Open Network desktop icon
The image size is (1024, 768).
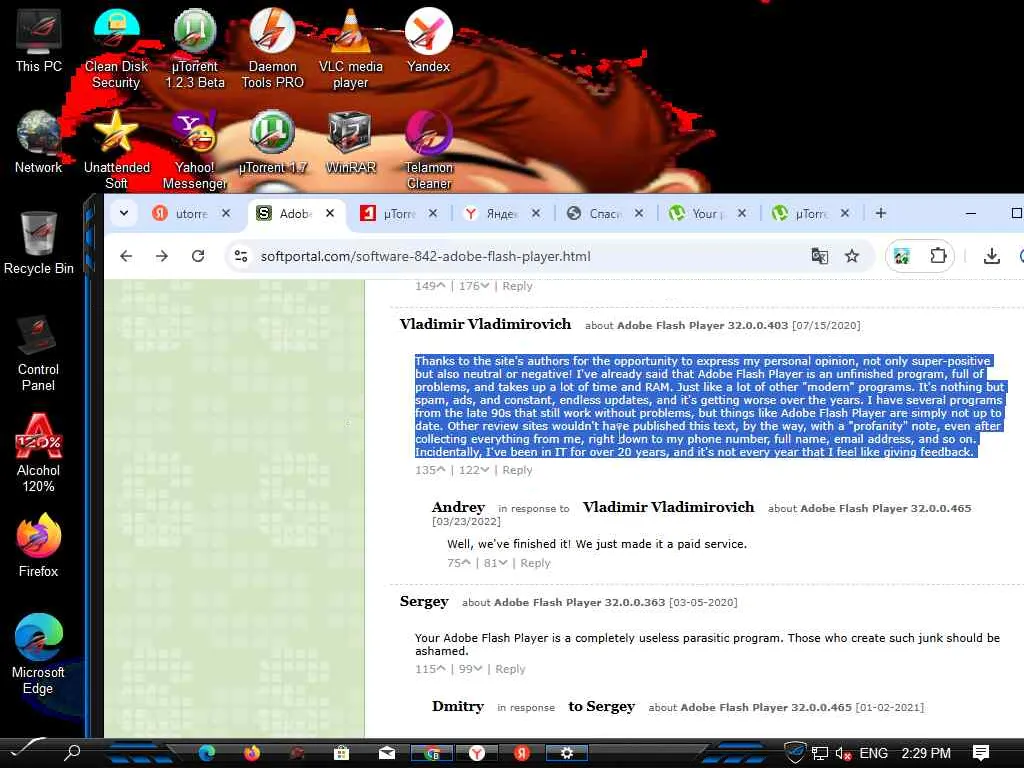tap(38, 142)
